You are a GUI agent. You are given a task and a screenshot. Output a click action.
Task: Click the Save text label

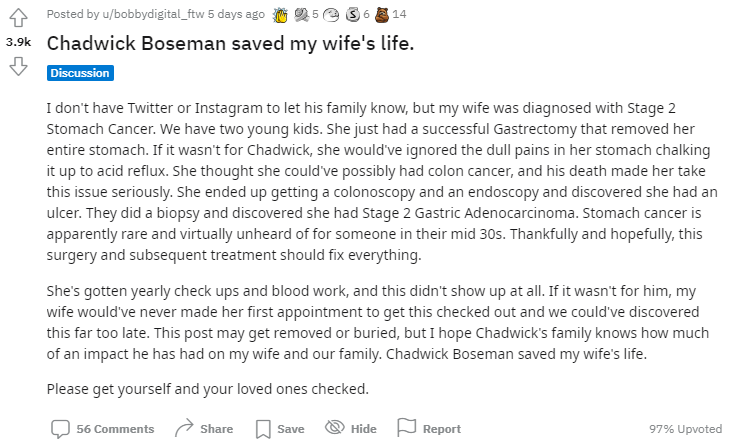click(291, 429)
